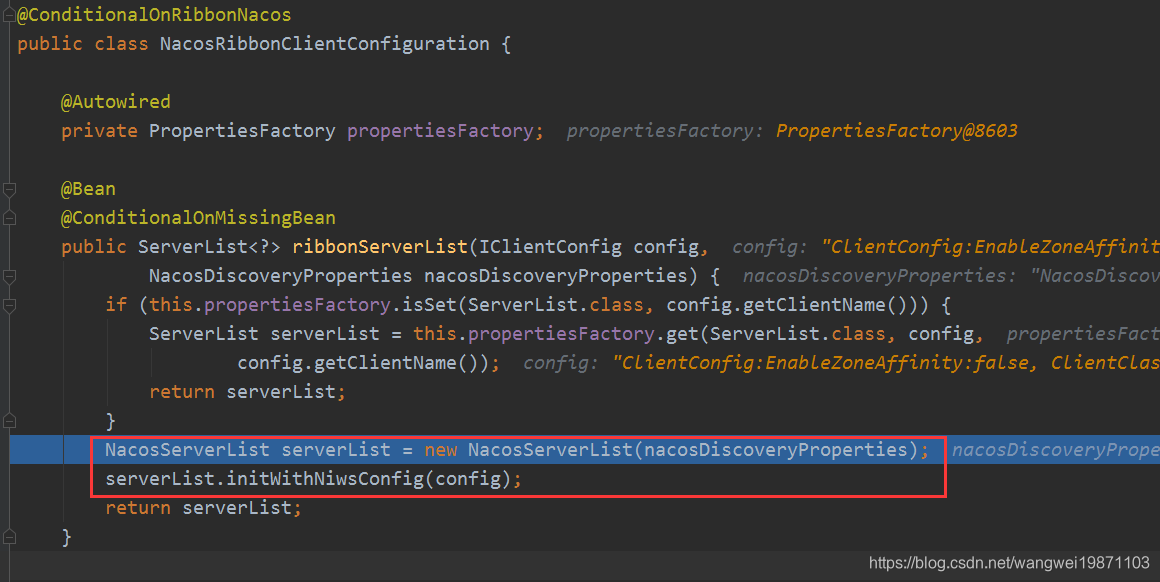Toggle fold marker beside the @Bean annotation

pos(9,189)
